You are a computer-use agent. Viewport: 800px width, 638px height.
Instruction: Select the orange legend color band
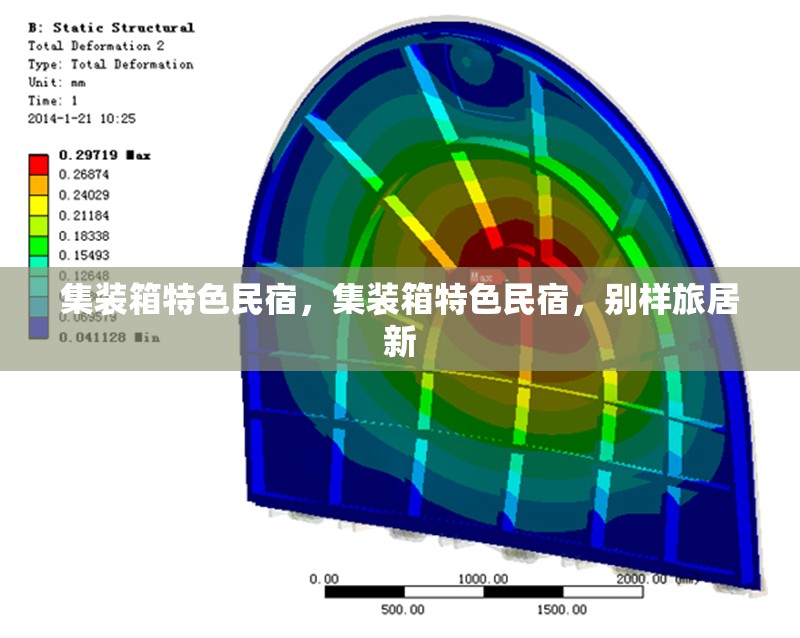[x=38, y=185]
